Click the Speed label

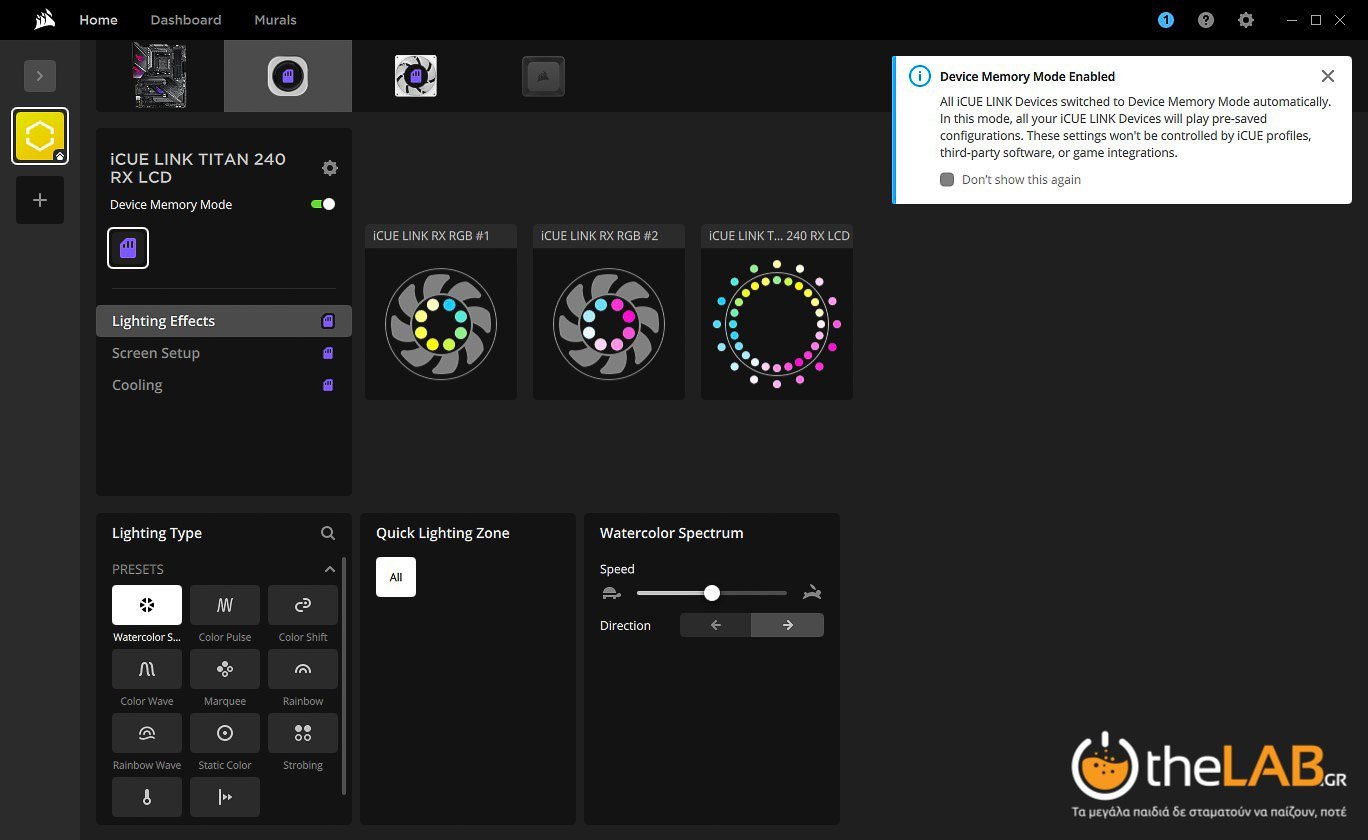click(617, 569)
